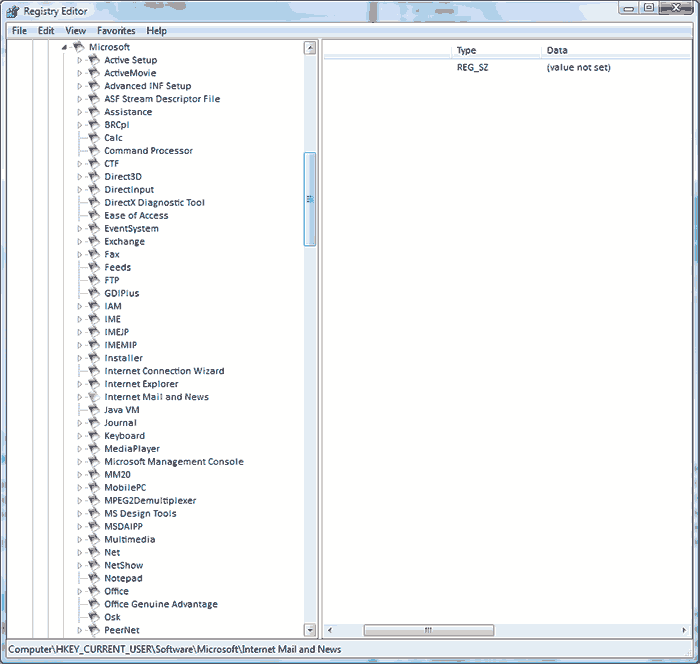The height and width of the screenshot is (664, 700).
Task: Click the Java VM folder icon
Action: point(94,409)
